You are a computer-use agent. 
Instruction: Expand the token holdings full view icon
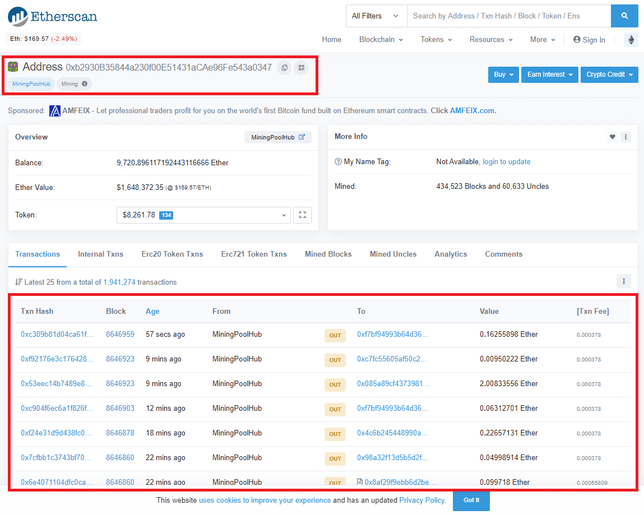[x=303, y=215]
